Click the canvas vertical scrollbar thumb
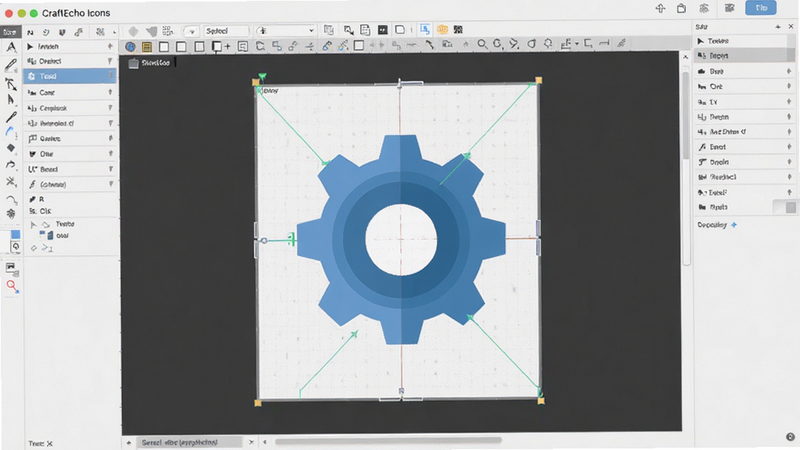Screen dimensions: 800x450 (x=686, y=116)
